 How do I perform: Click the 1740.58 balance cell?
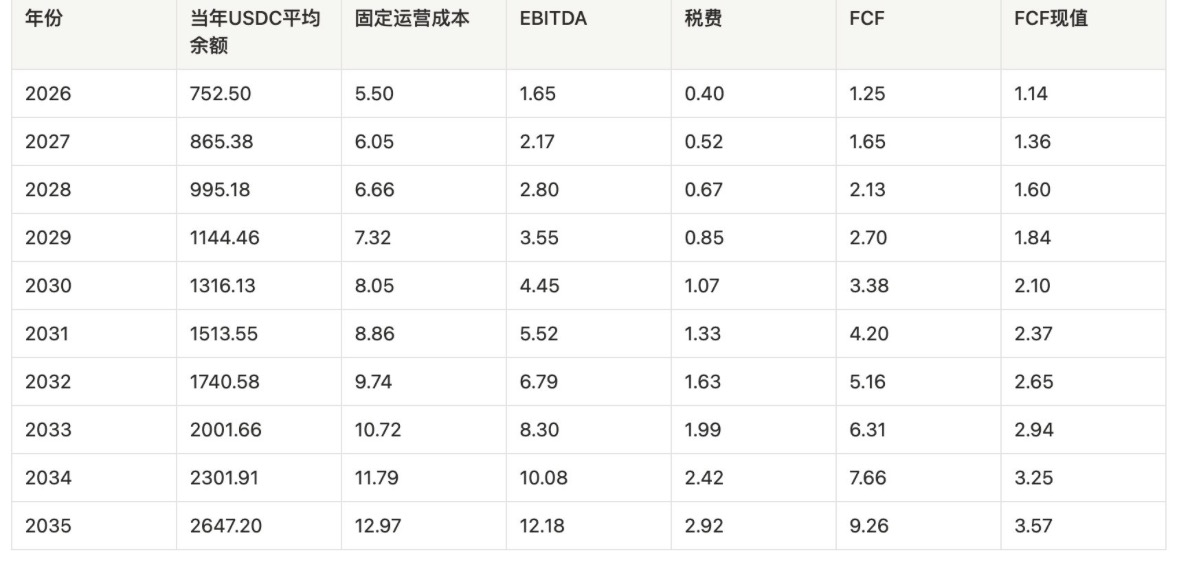pyautogui.click(x=224, y=382)
